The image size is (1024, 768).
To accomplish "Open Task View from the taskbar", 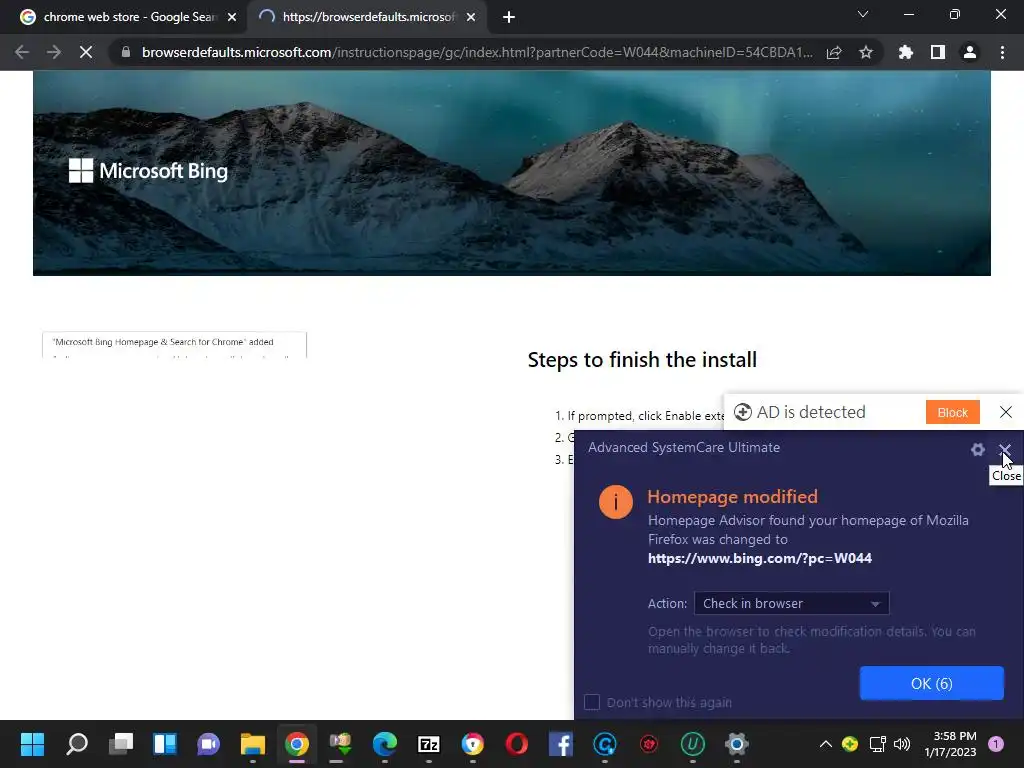I will pyautogui.click(x=121, y=744).
